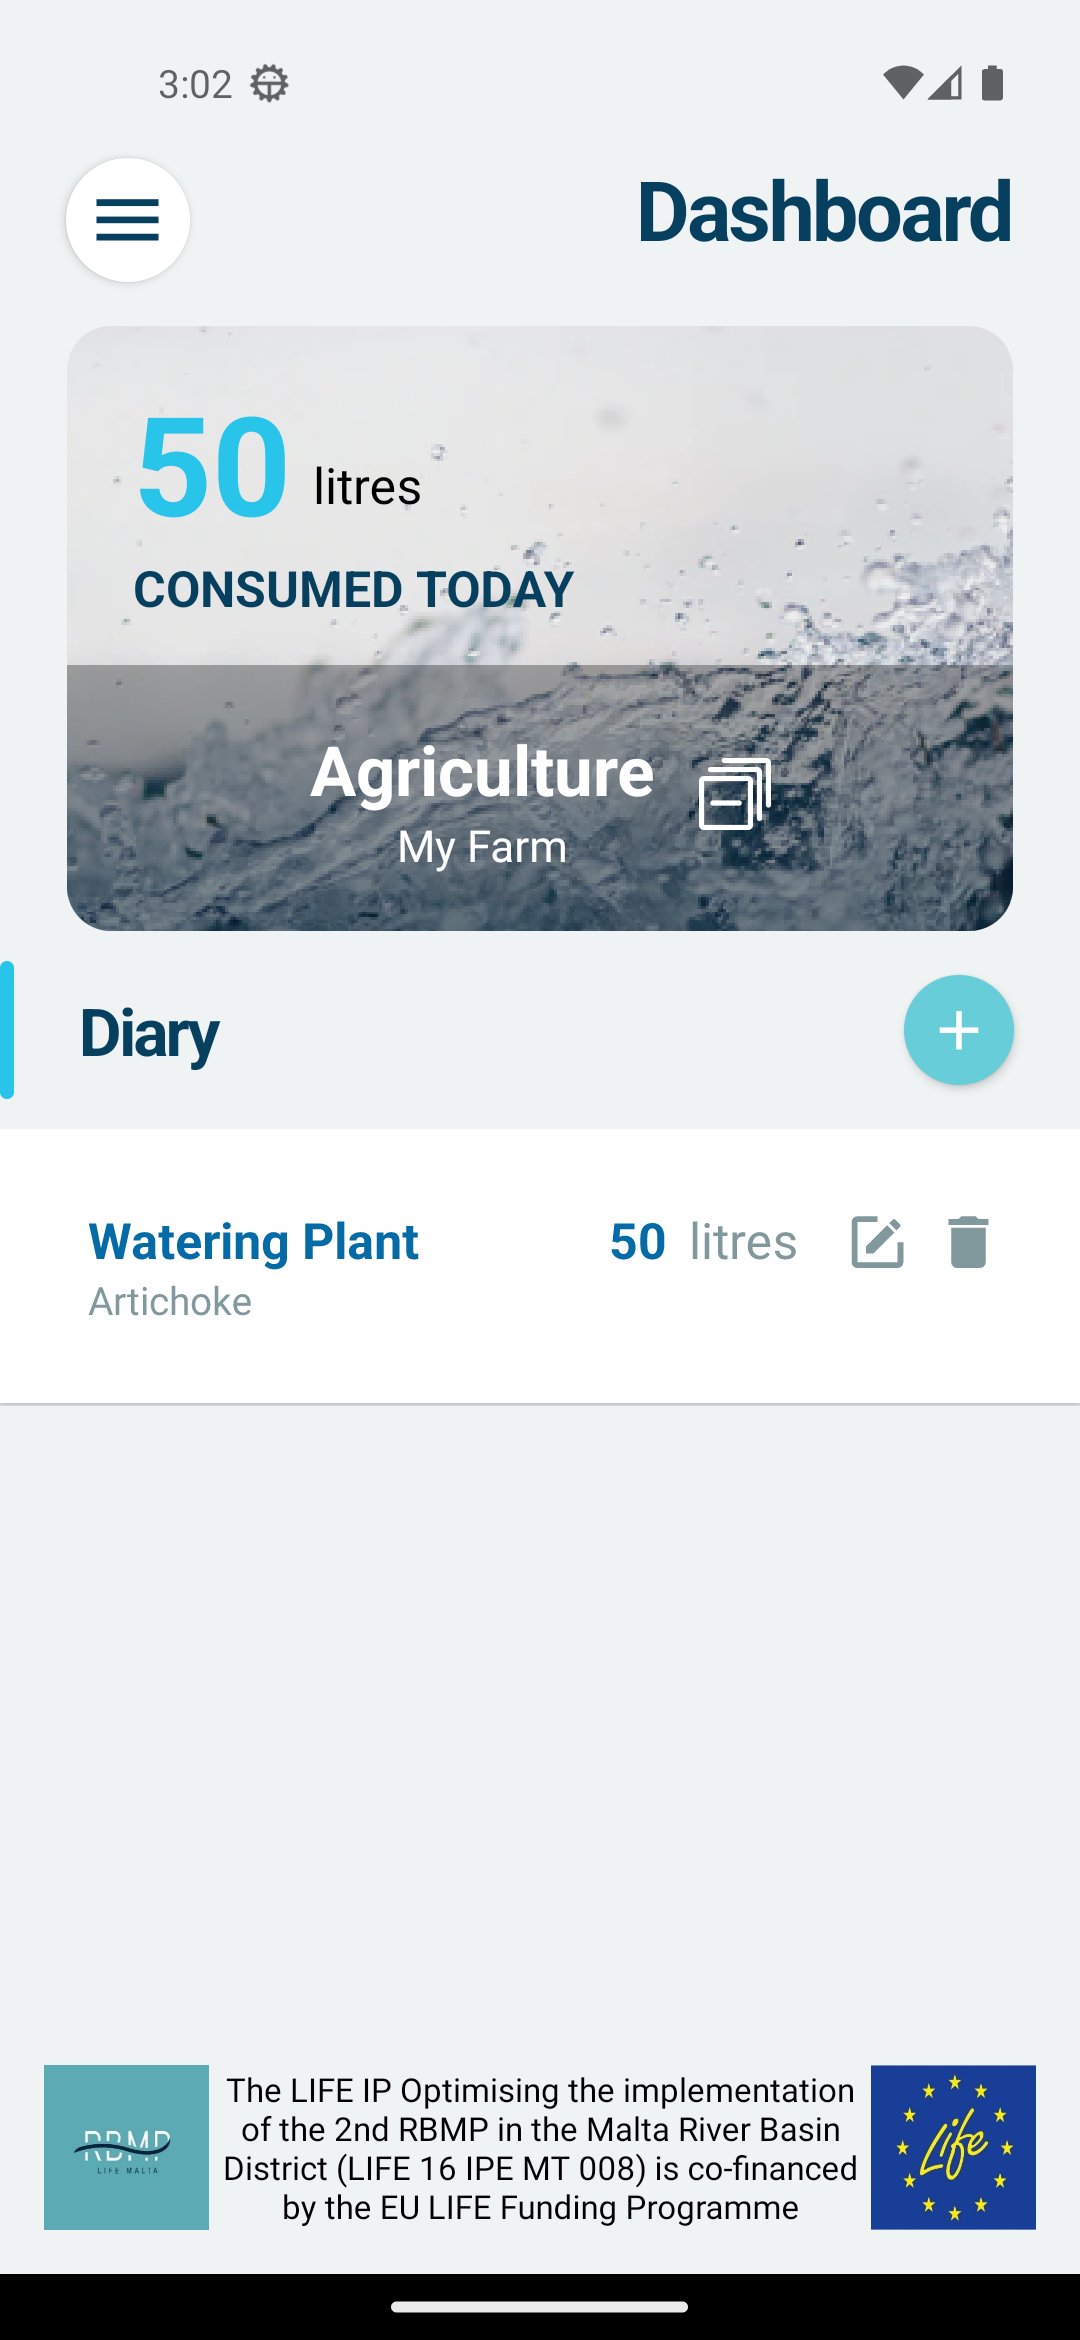The width and height of the screenshot is (1080, 2340).
Task: Edit the Watering Plant entry
Action: (x=877, y=1242)
